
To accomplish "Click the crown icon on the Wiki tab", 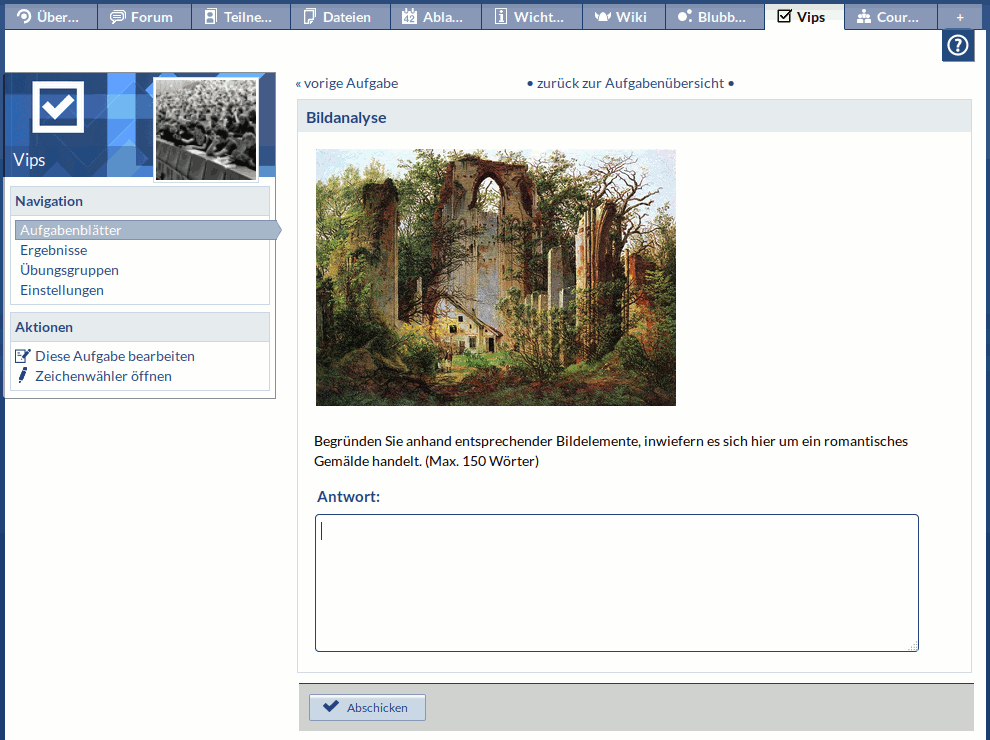I will point(602,17).
